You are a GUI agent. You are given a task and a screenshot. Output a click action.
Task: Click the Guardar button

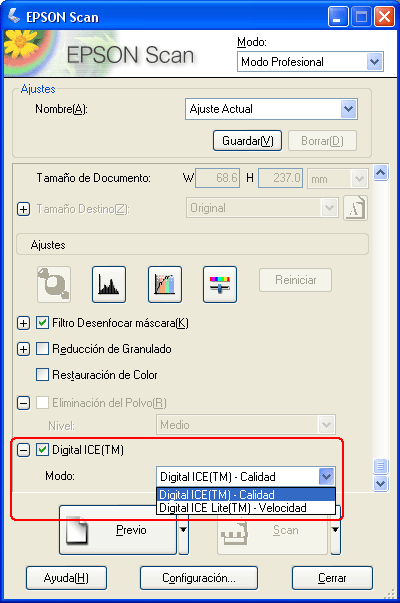247,141
